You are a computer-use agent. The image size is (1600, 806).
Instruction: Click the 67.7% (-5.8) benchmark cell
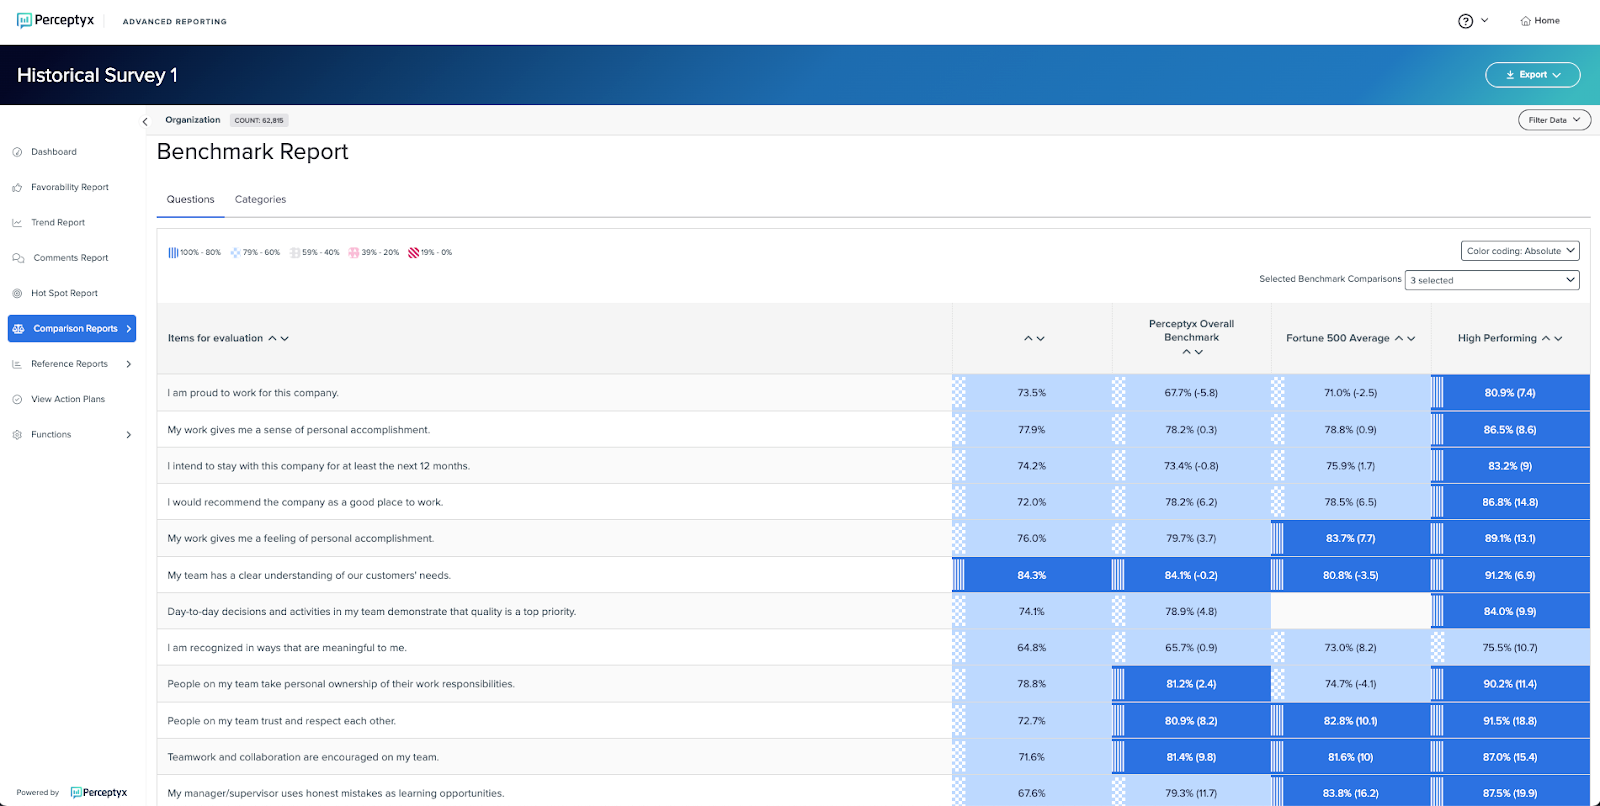coord(1191,393)
